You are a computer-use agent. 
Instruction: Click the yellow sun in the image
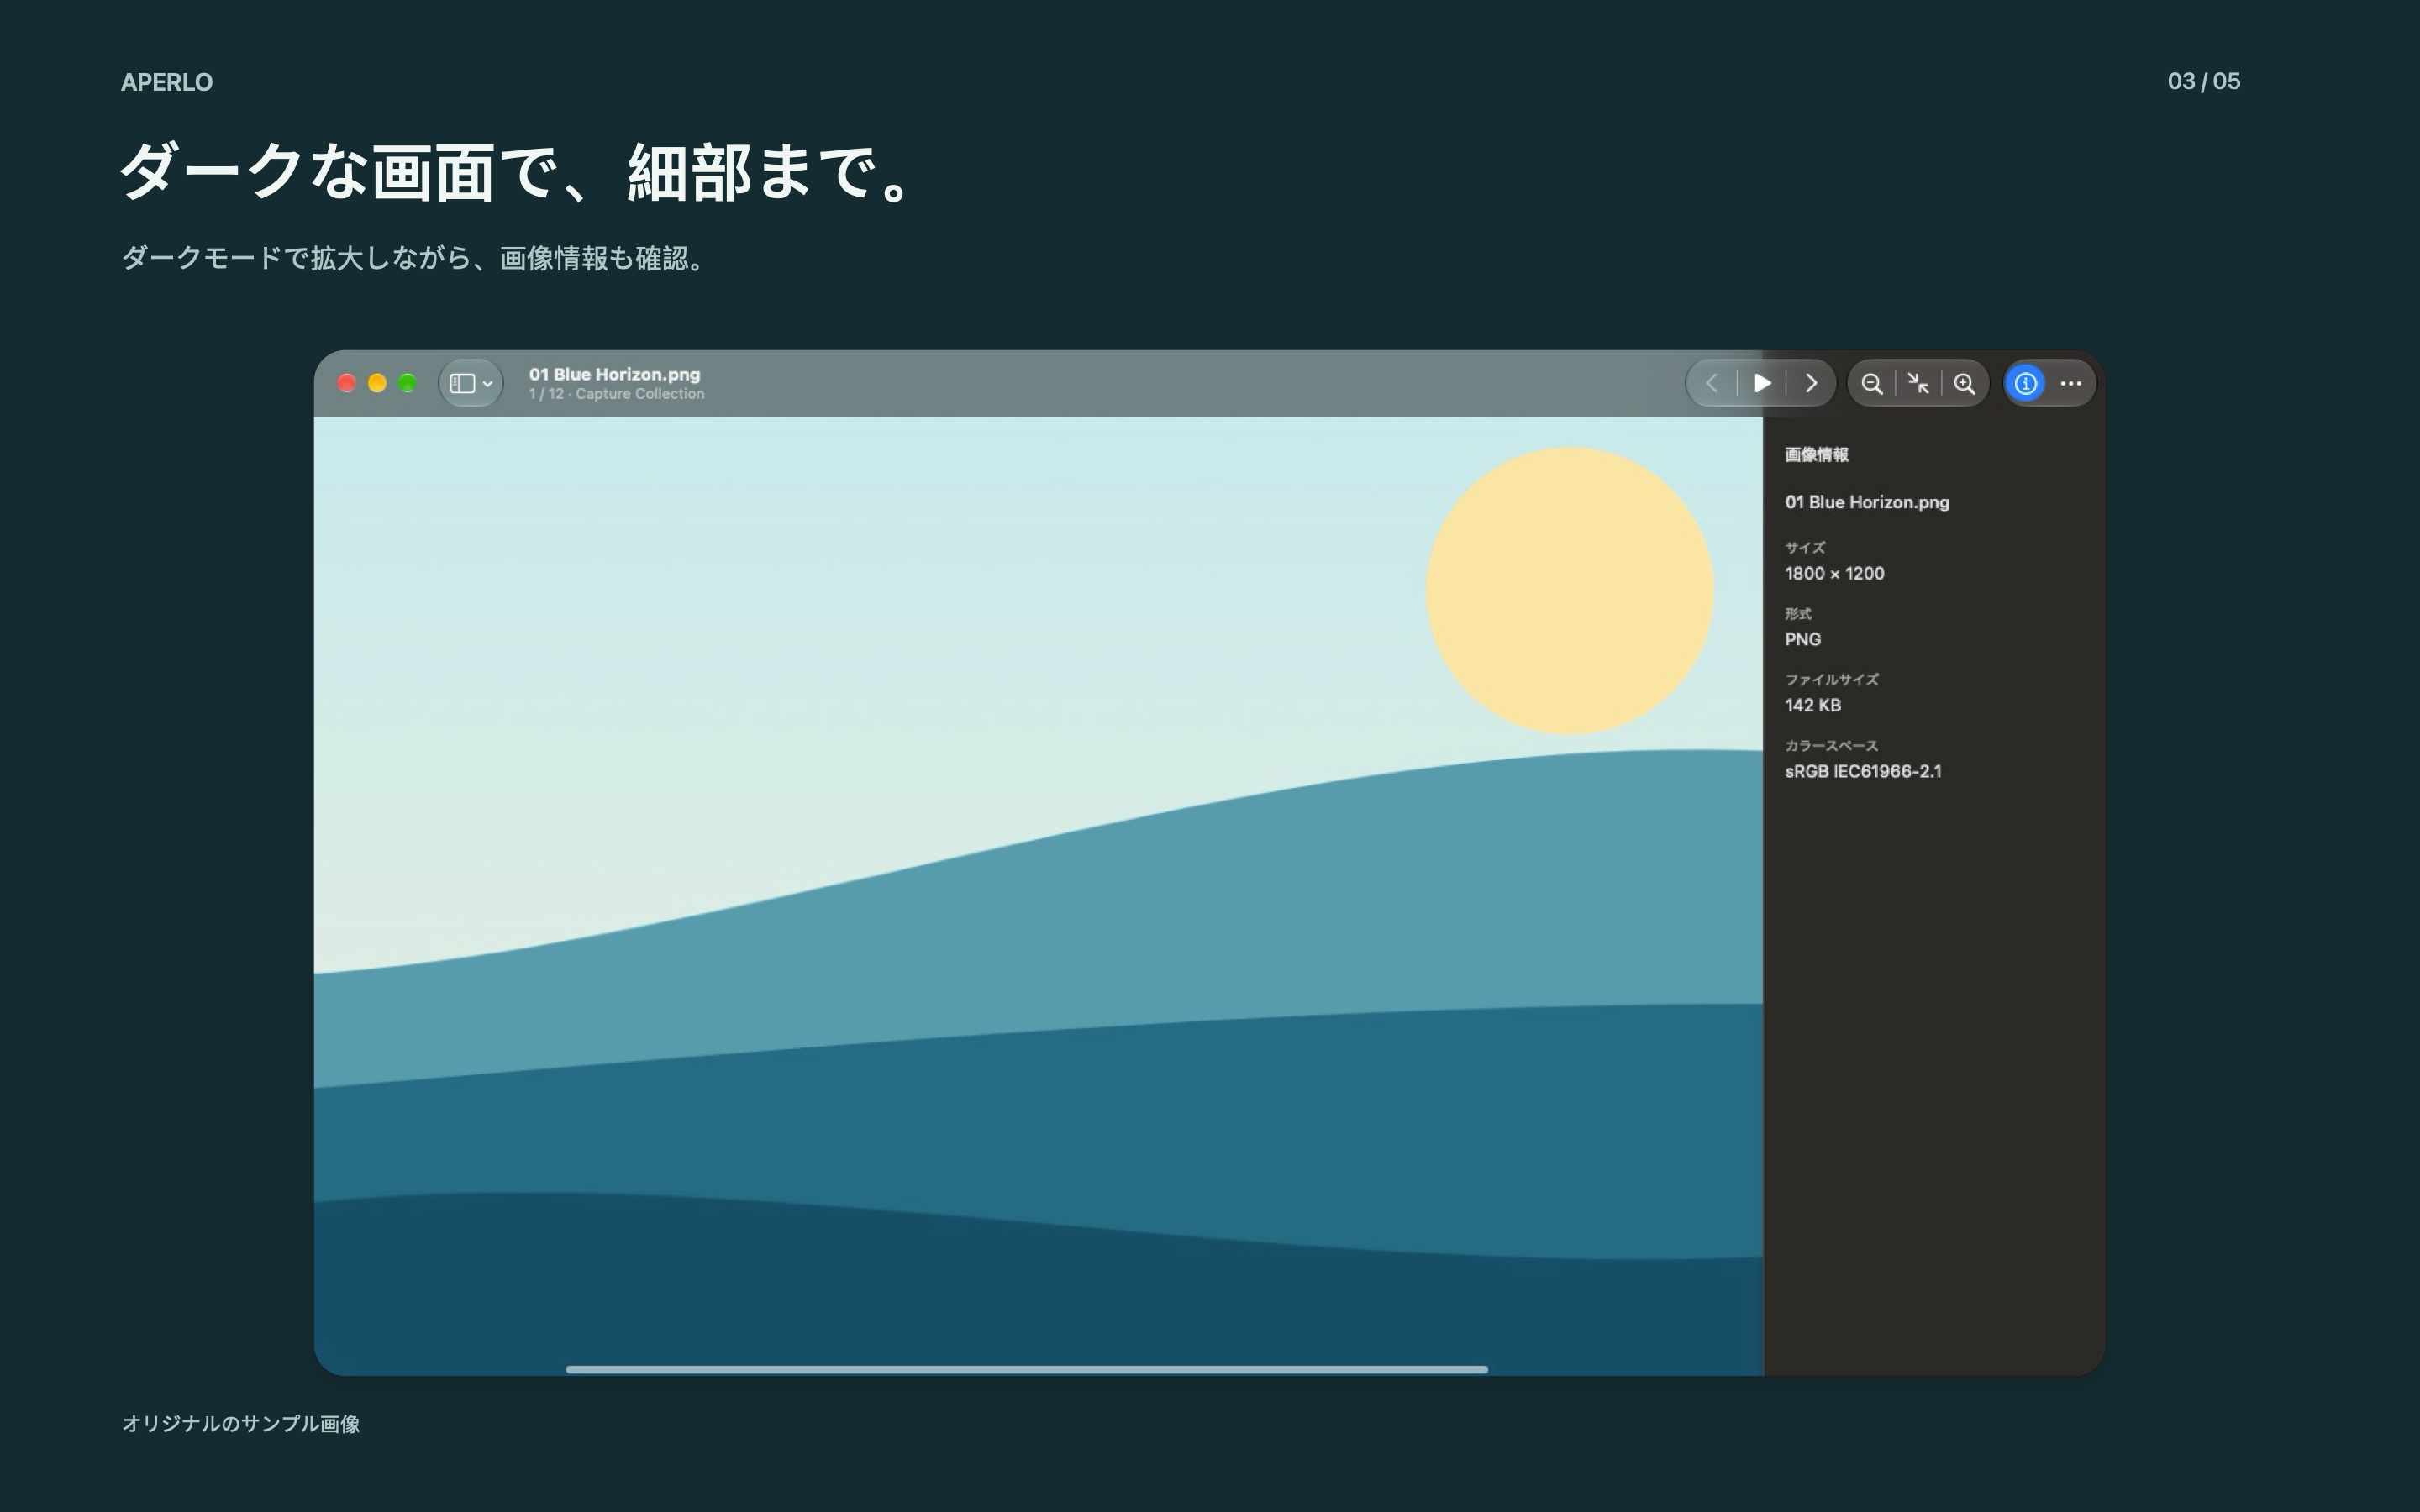pos(1570,591)
